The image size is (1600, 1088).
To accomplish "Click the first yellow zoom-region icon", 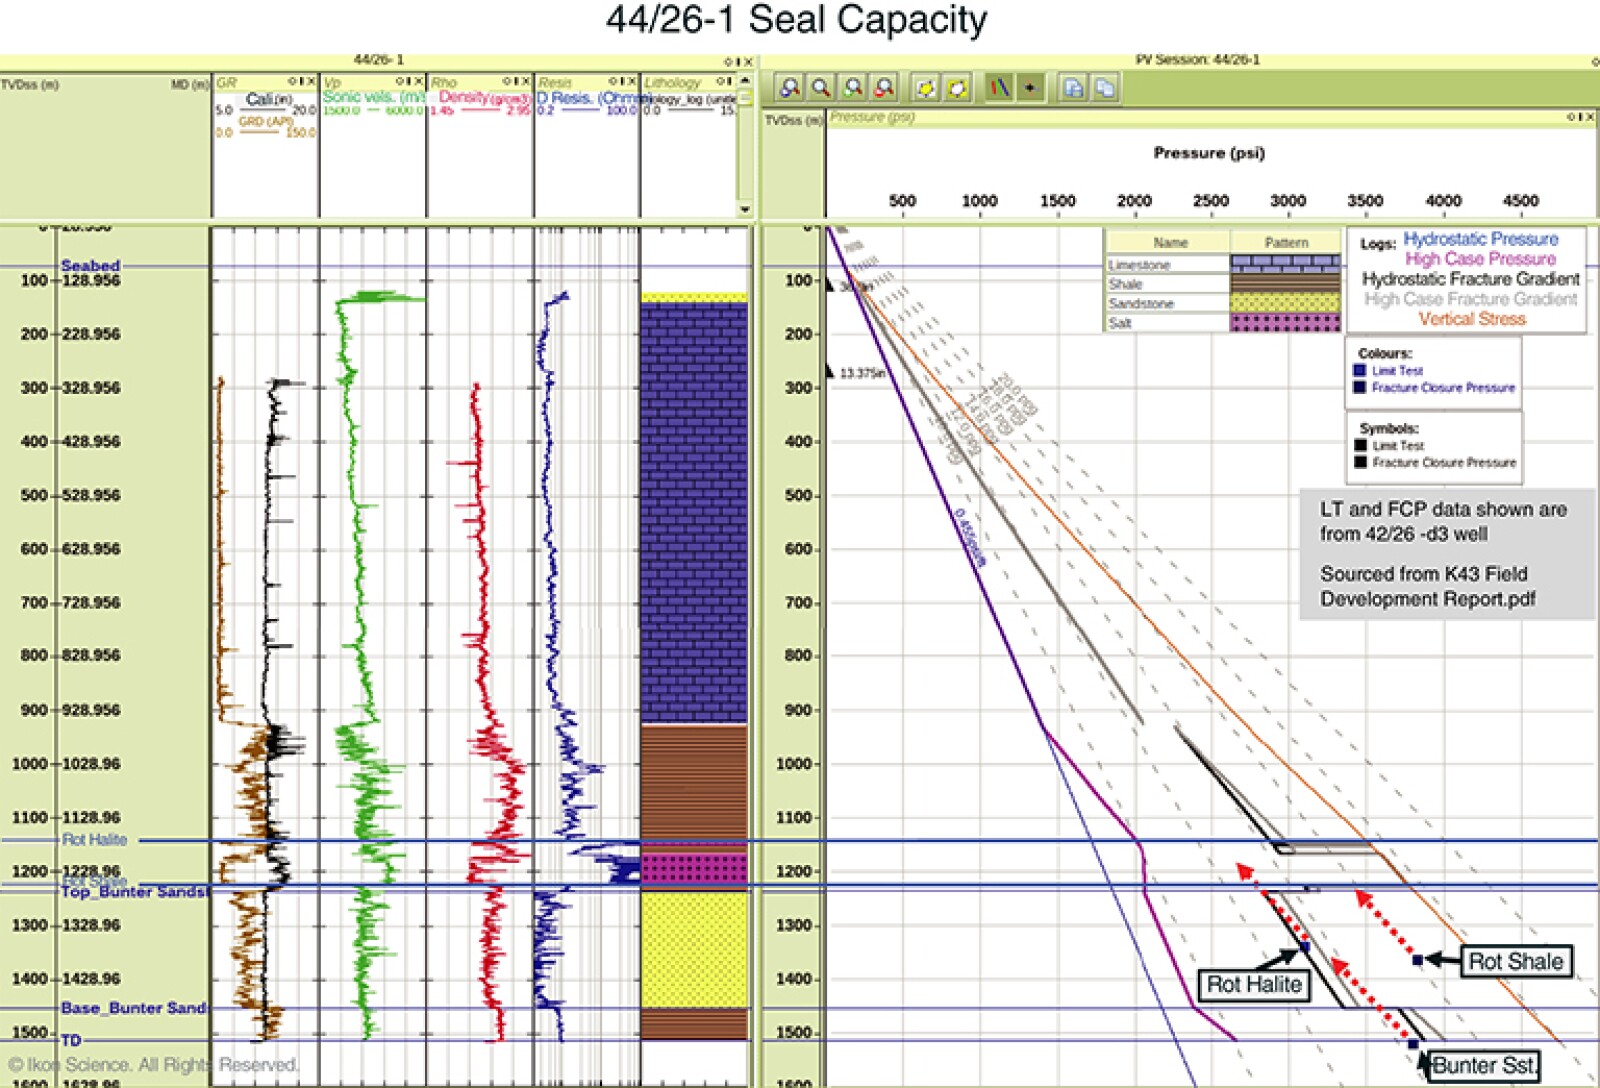I will tap(925, 86).
